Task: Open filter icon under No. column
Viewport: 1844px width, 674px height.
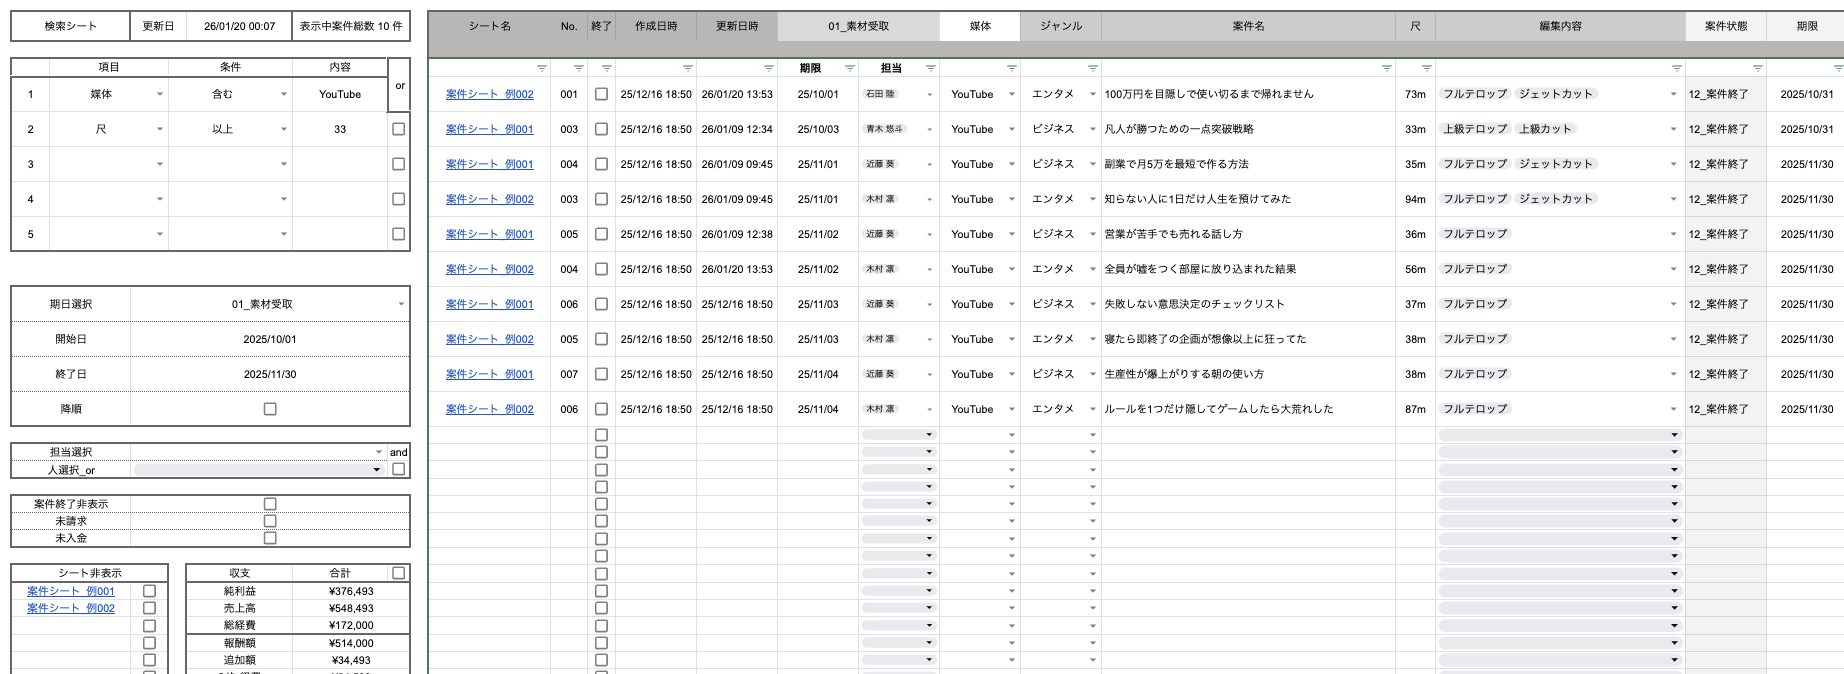Action: pyautogui.click(x=579, y=68)
